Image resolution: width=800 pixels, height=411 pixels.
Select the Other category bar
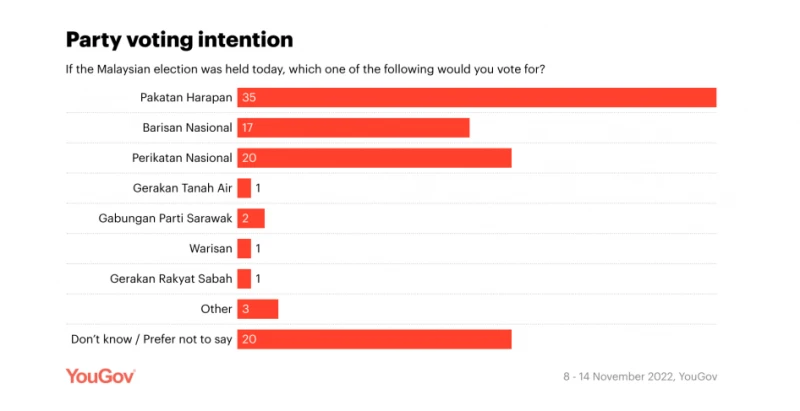(x=257, y=309)
